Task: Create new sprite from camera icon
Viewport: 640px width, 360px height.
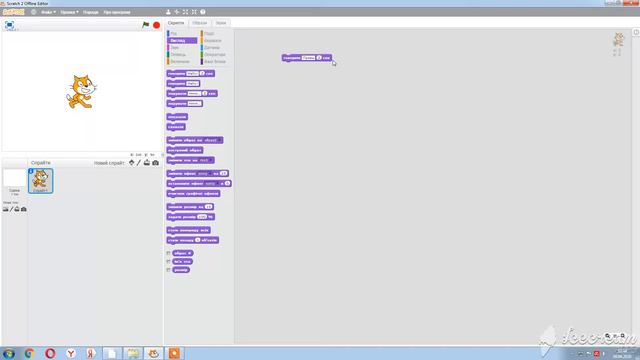Action: click(156, 162)
